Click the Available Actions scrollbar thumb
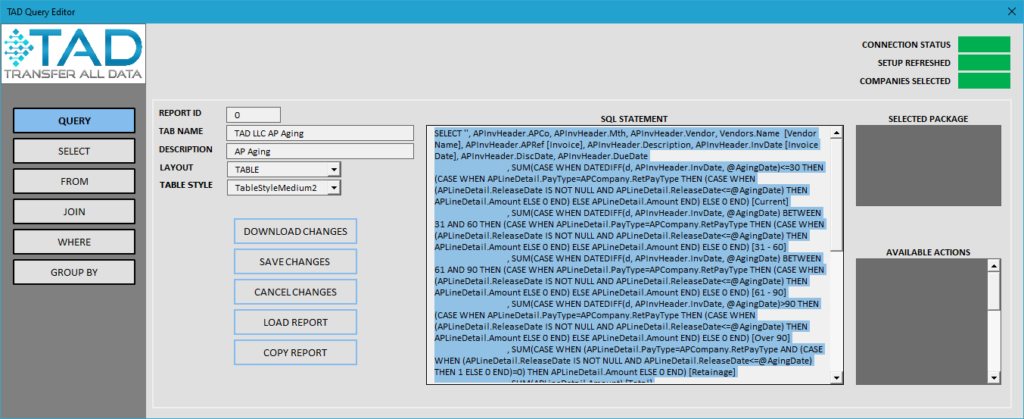Screen dimensions: 1024x419 point(993,290)
